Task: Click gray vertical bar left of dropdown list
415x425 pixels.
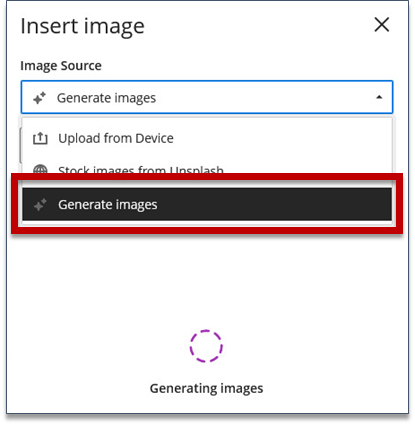Action: pos(20,145)
